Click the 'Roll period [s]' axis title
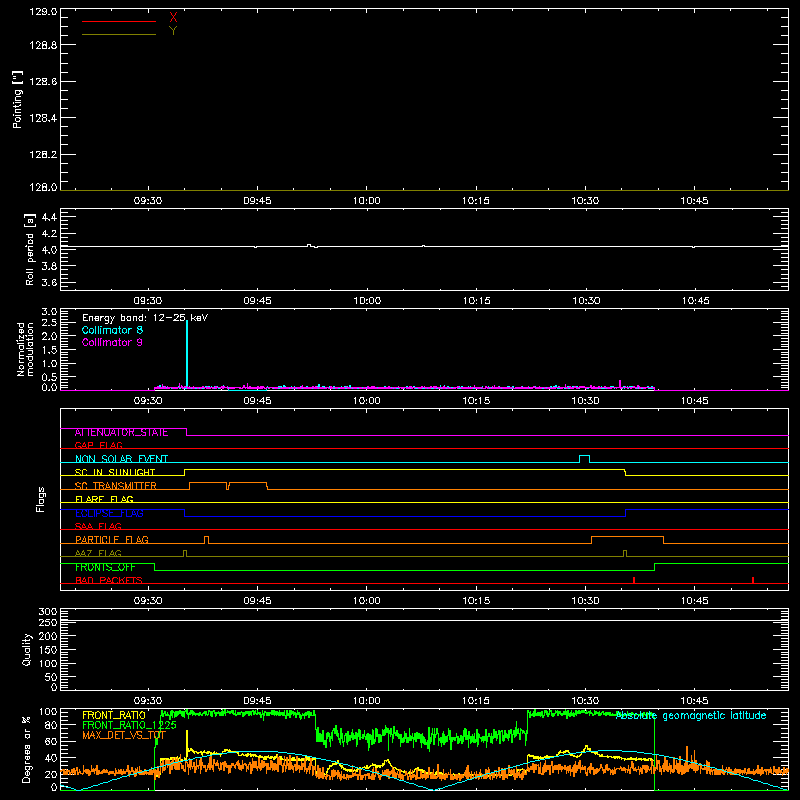 [x=29, y=249]
